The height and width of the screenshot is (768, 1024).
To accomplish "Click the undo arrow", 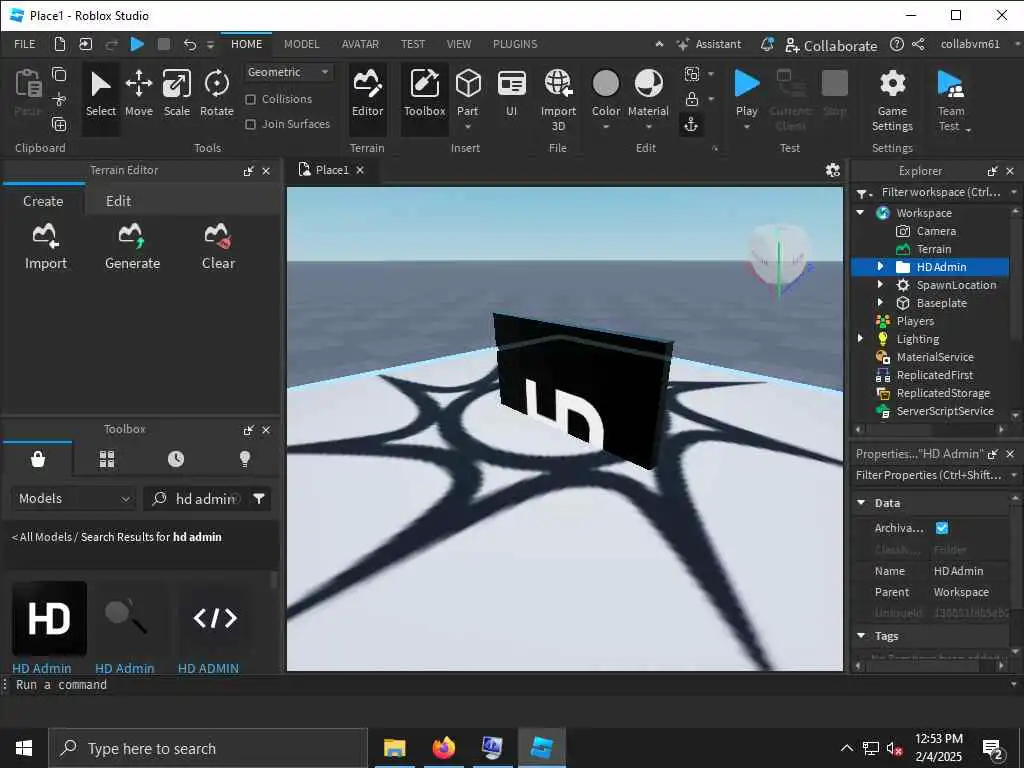I will click(189, 44).
